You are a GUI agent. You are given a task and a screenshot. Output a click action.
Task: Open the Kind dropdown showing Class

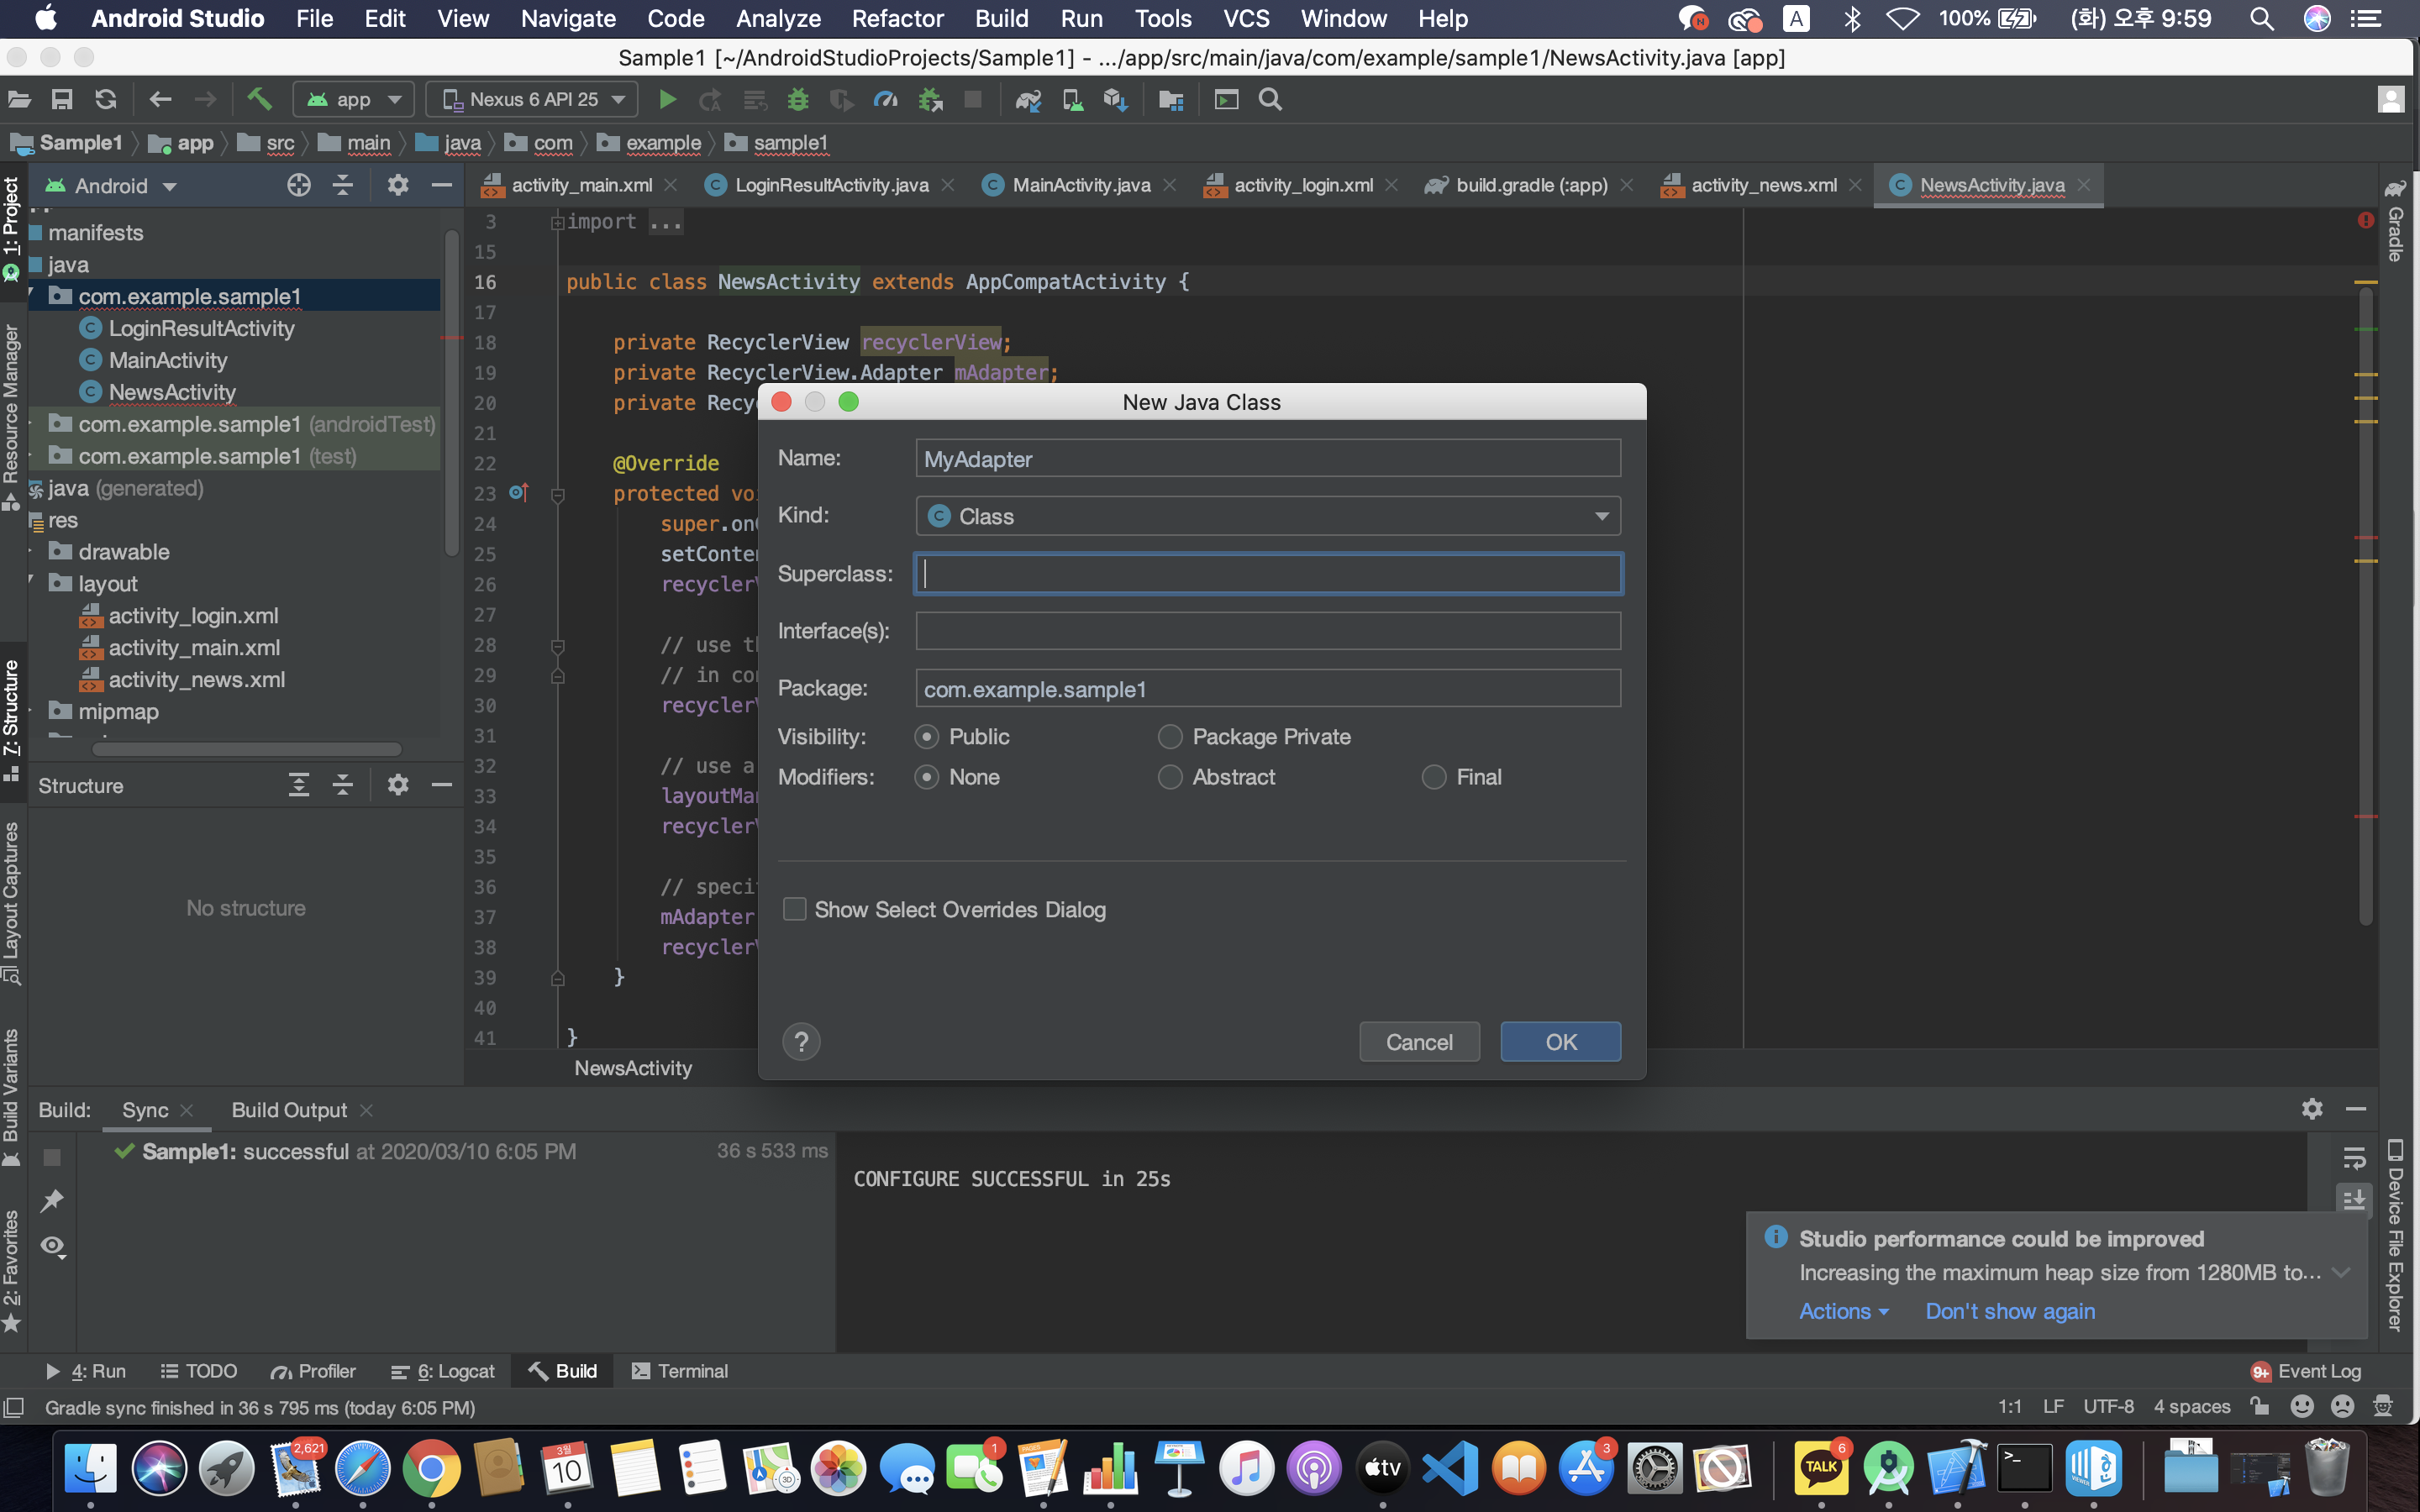[x=1267, y=516]
